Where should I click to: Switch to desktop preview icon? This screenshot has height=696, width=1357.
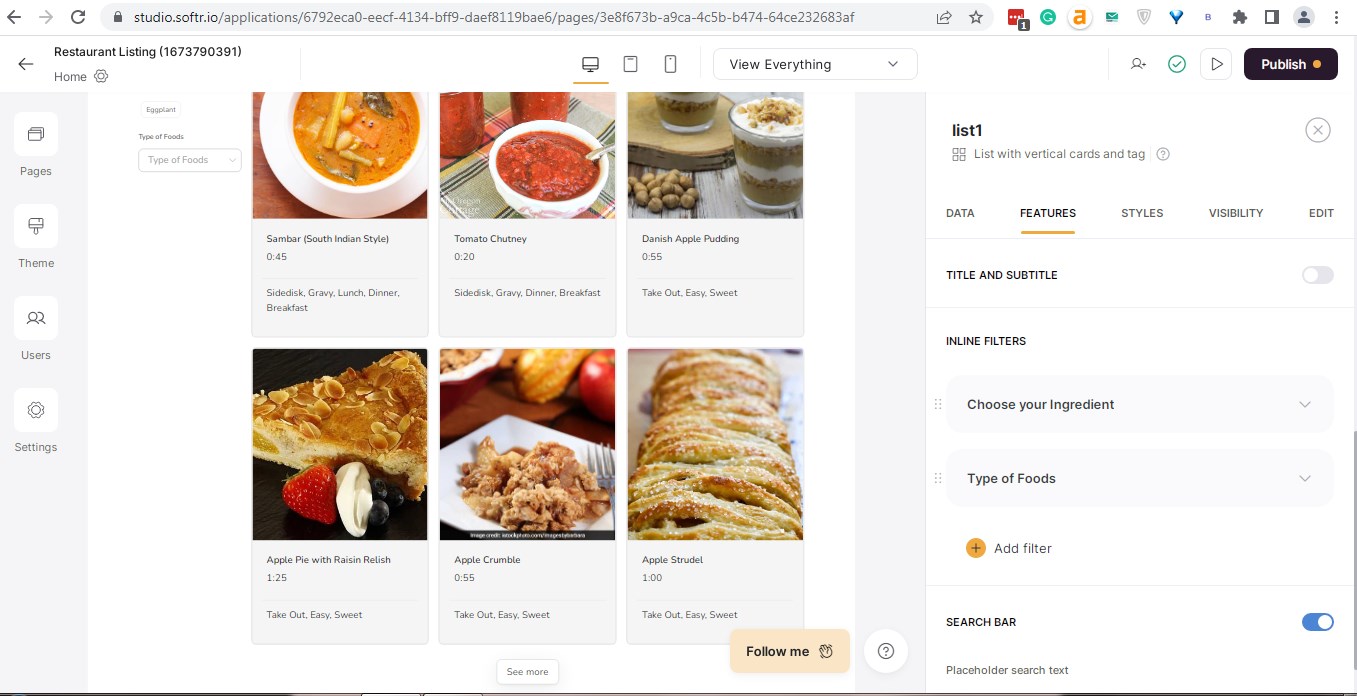(x=591, y=64)
